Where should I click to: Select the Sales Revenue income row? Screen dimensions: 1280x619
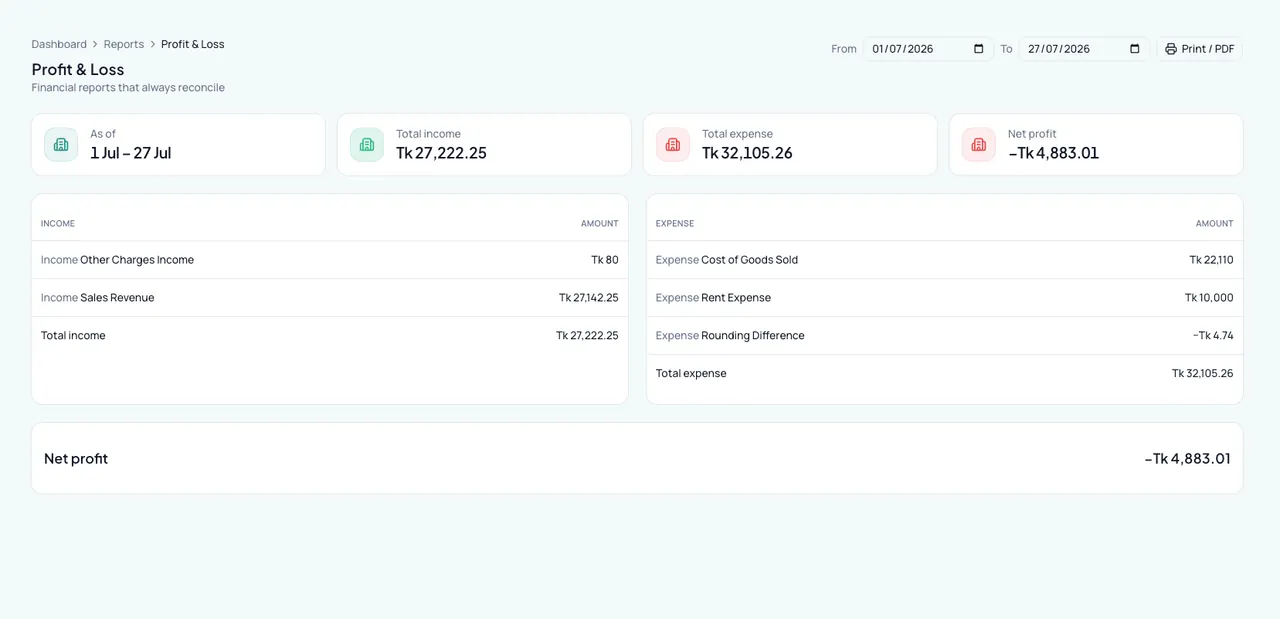330,298
